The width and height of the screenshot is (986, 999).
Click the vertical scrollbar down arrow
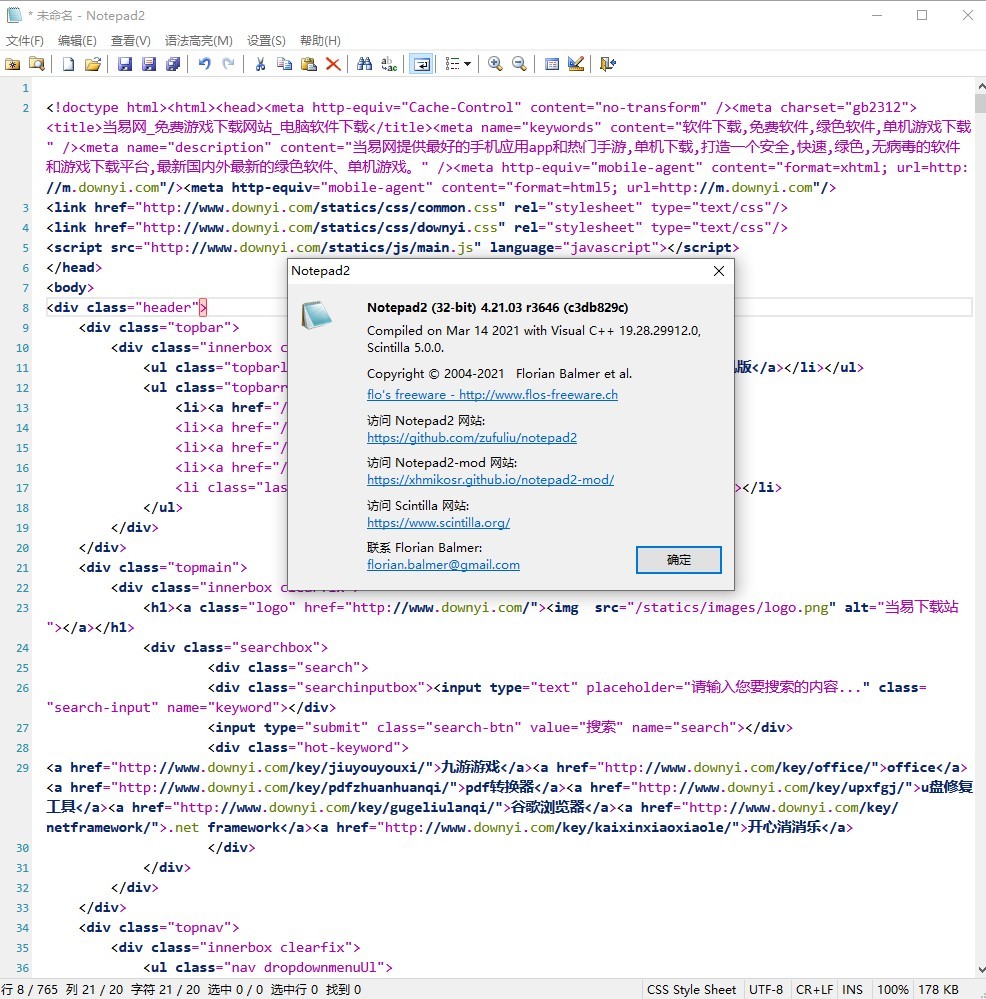coord(979,968)
